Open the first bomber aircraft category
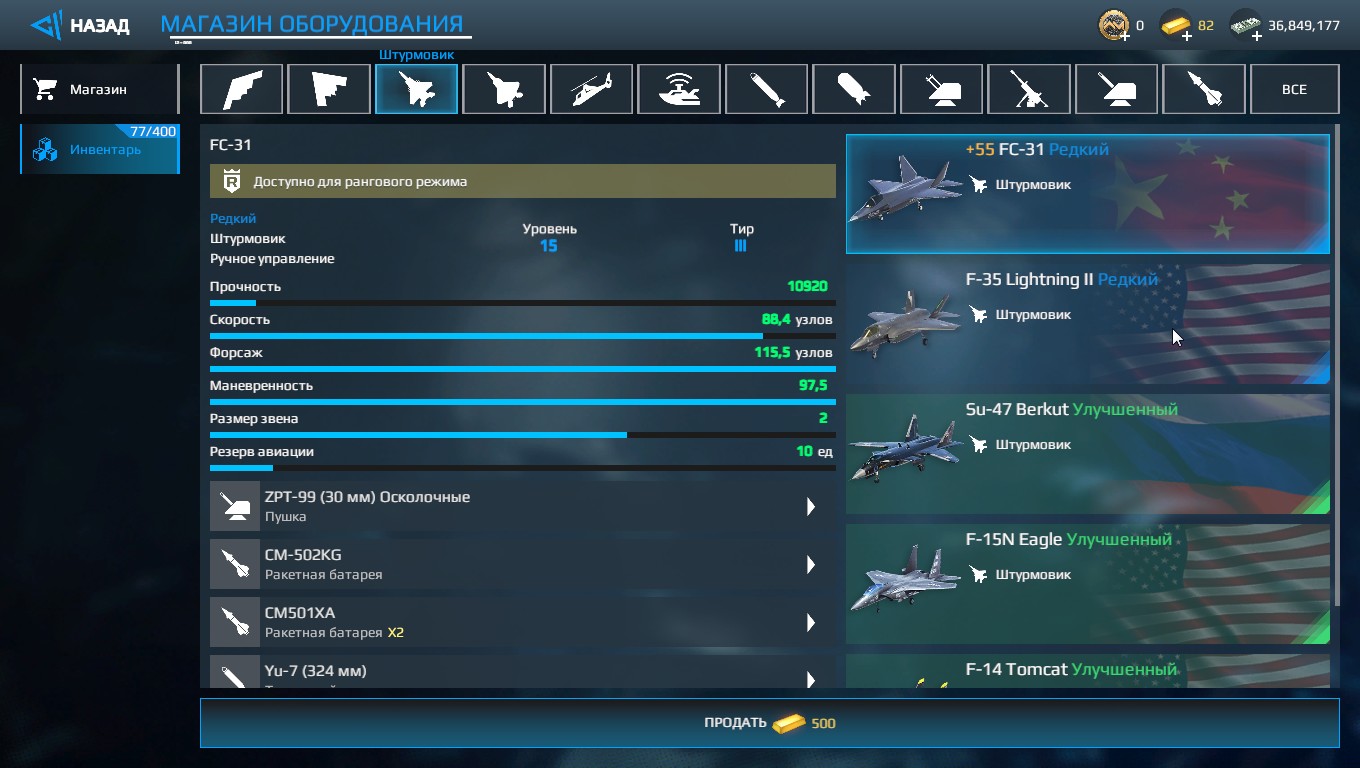Screen dimensions: 1360x768 click(x=241, y=89)
